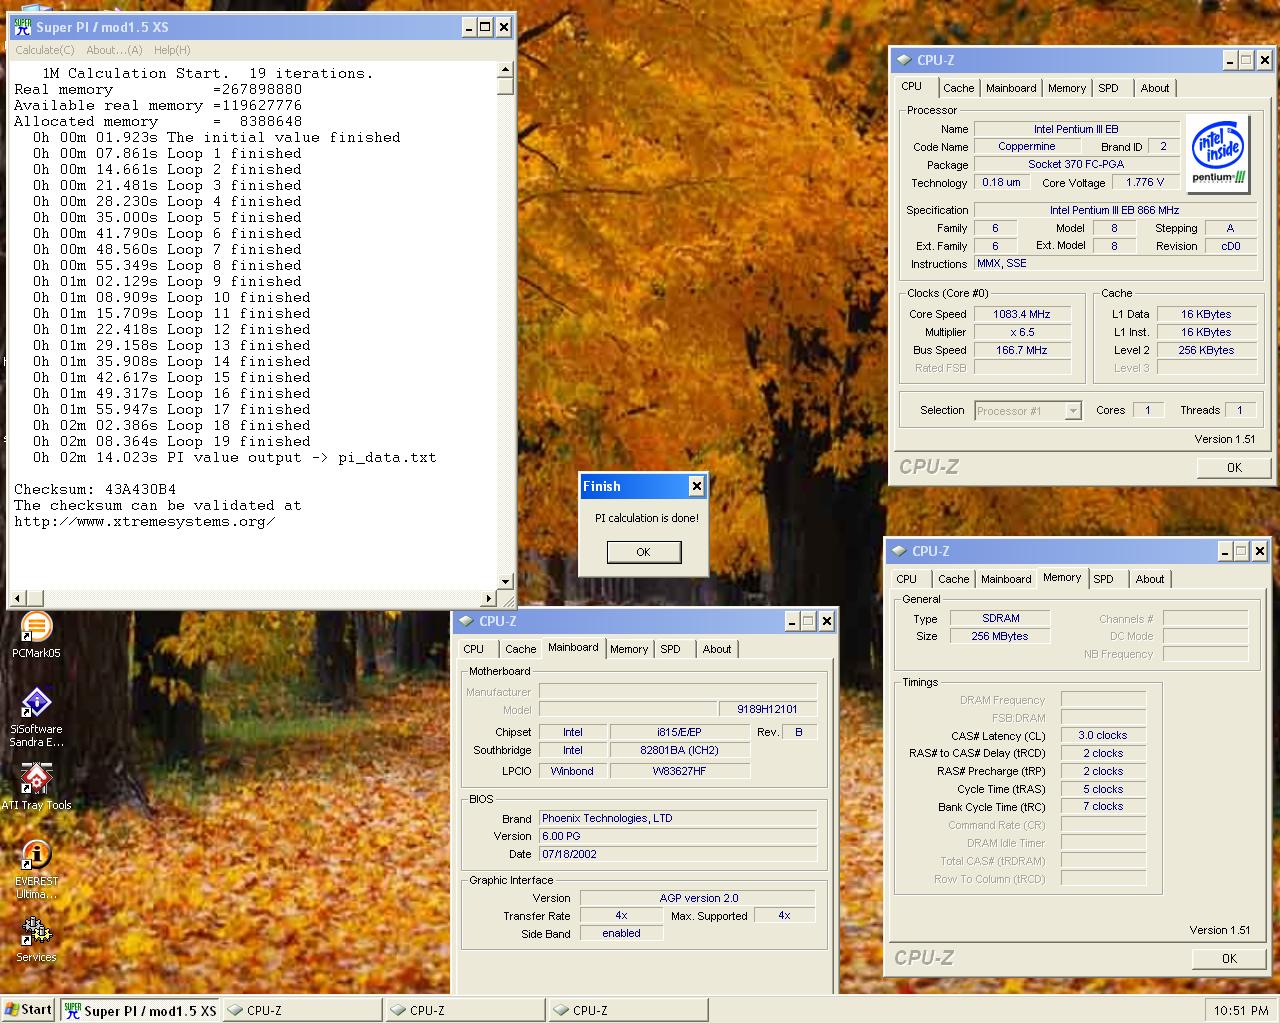This screenshot has height=1024, width=1280.
Task: Click the Core Speed value 1083.4 MHz
Action: (x=1022, y=314)
